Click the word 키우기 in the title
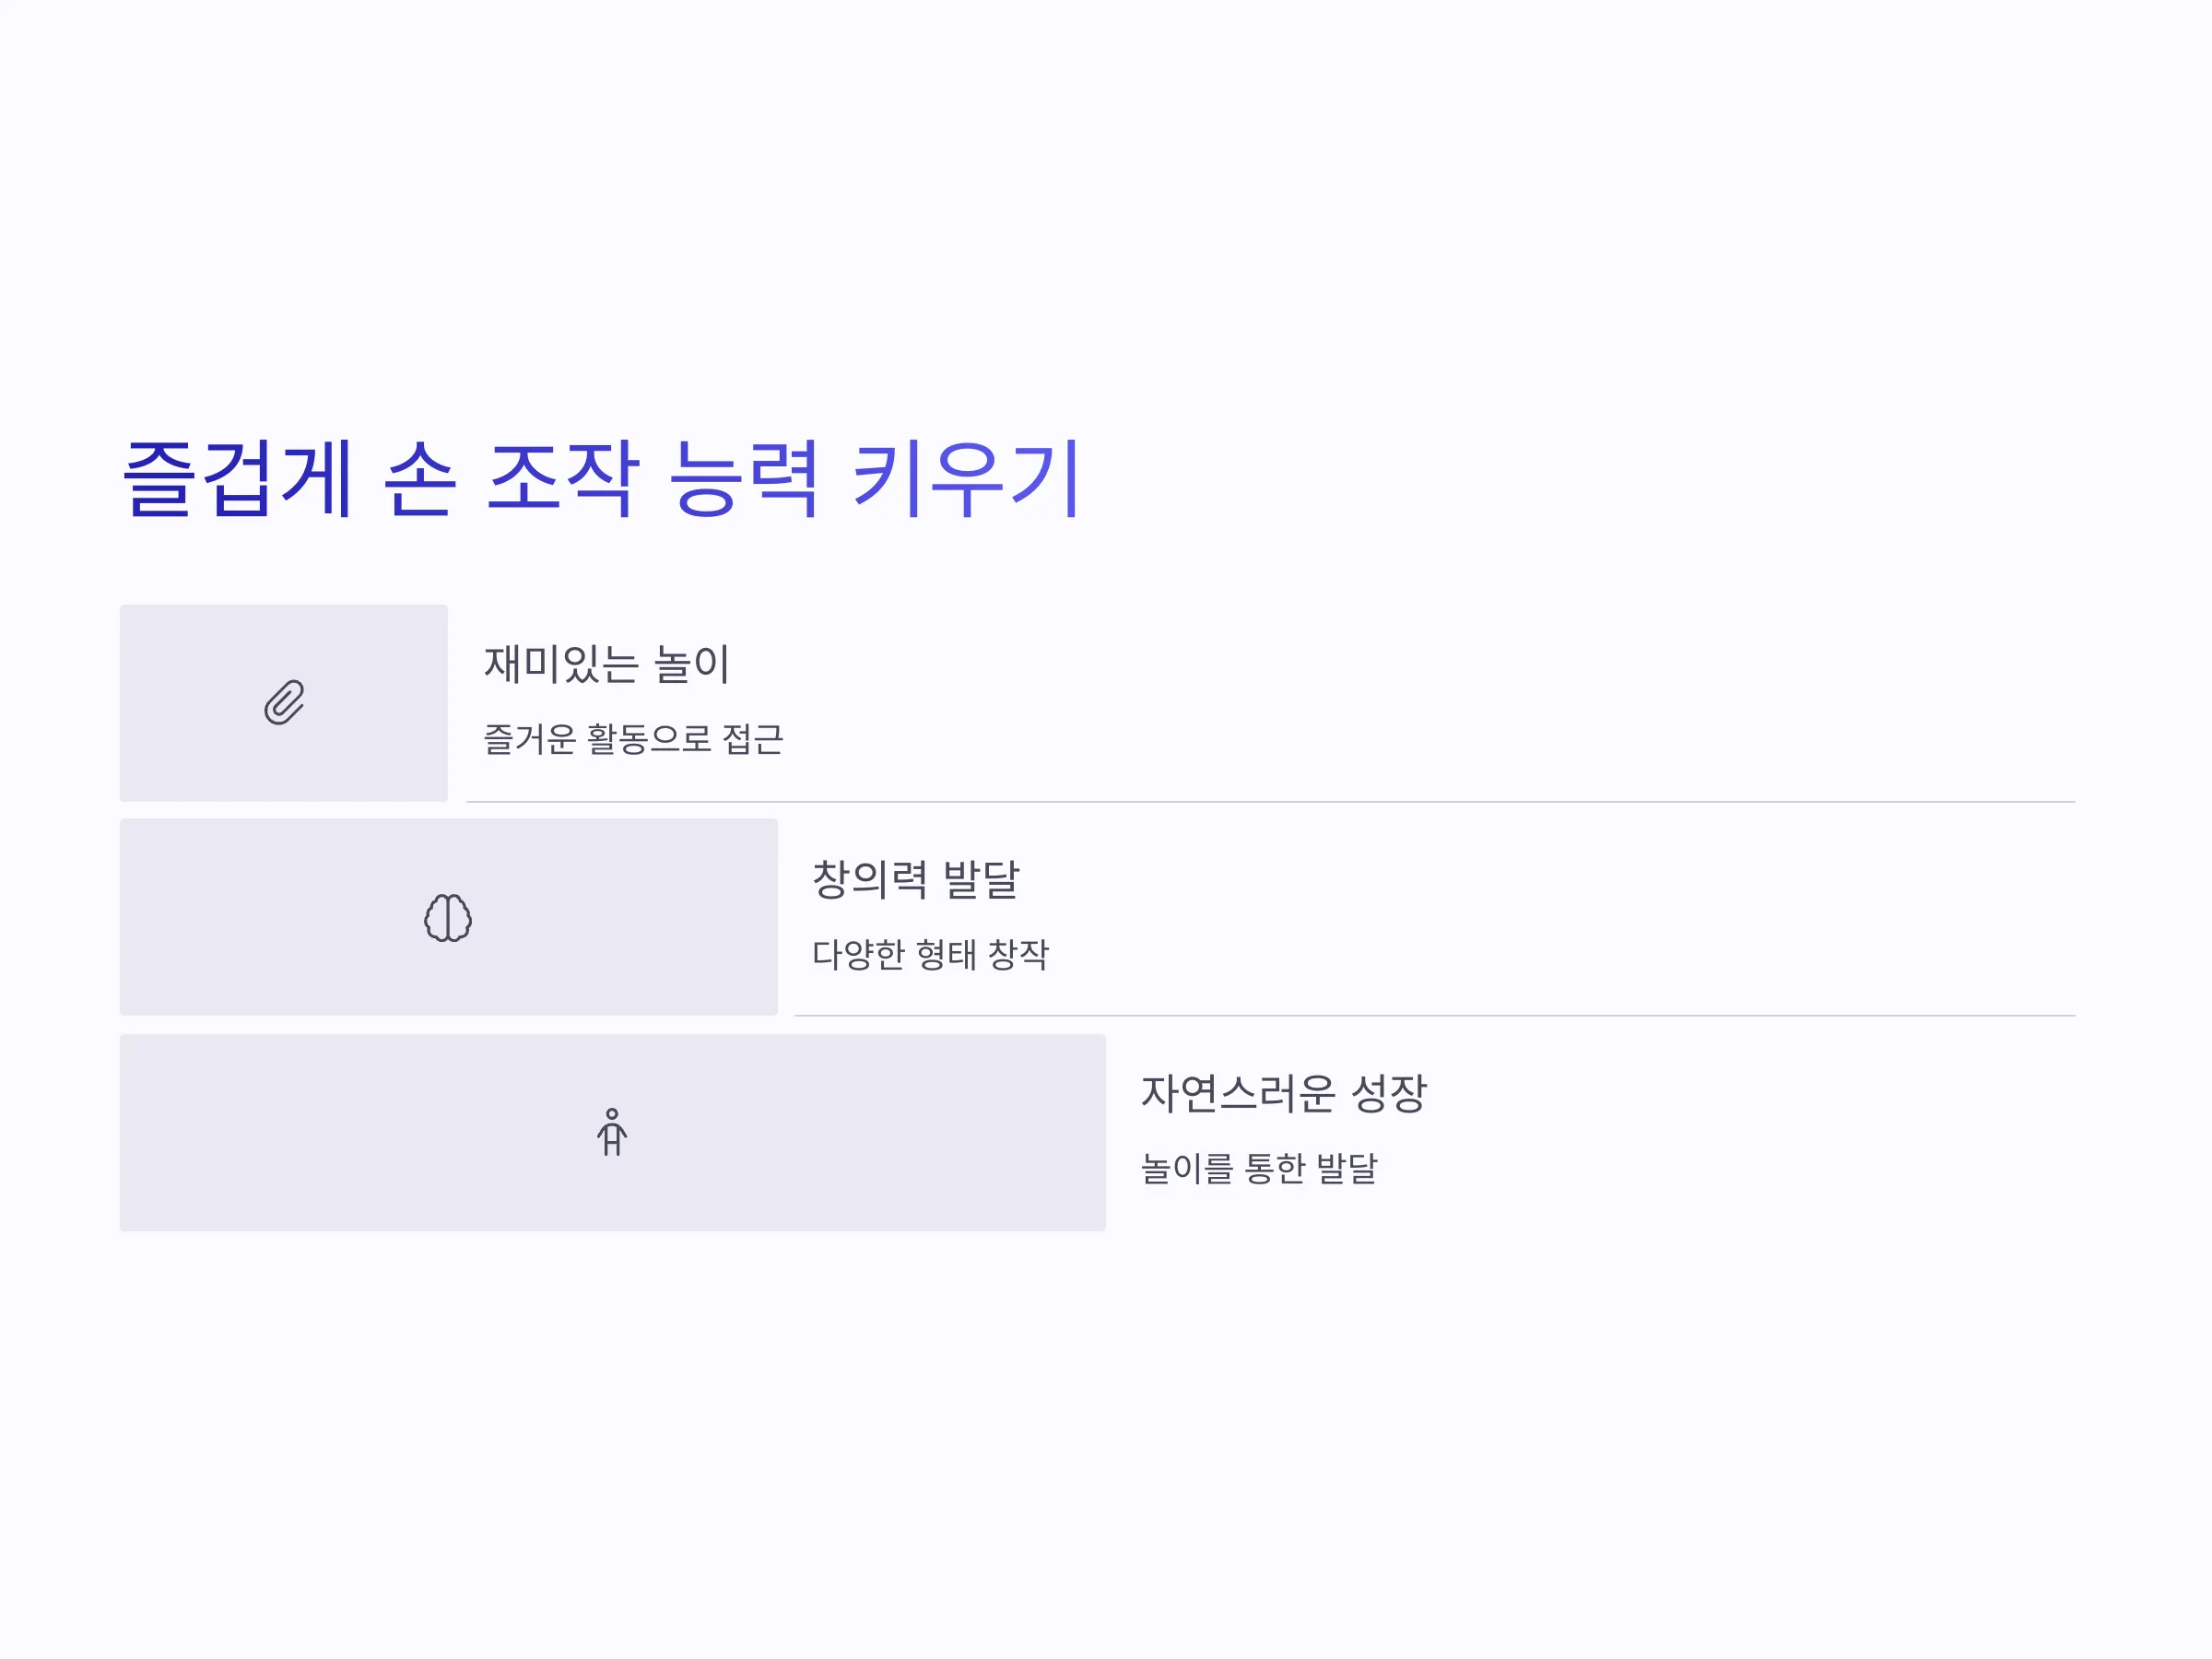Screen dimensions: 2212x1659 coord(966,478)
